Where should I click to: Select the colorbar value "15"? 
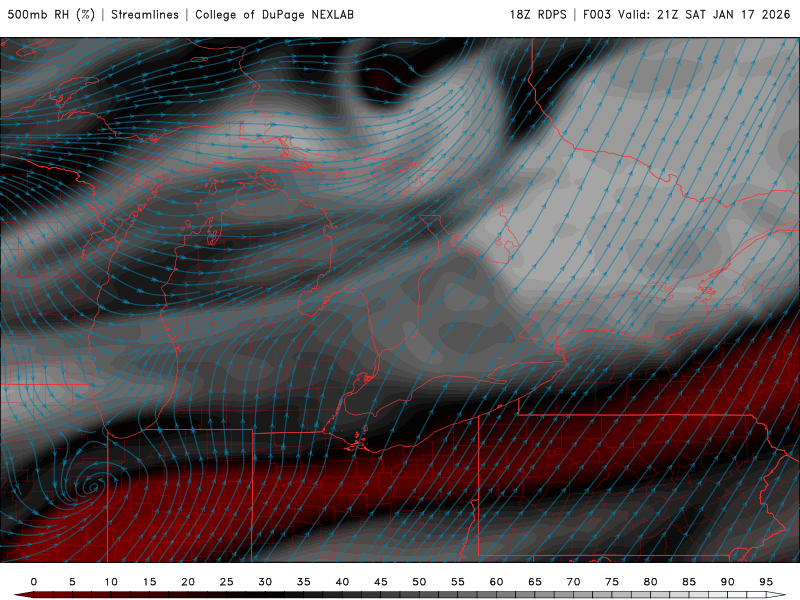pos(149,582)
